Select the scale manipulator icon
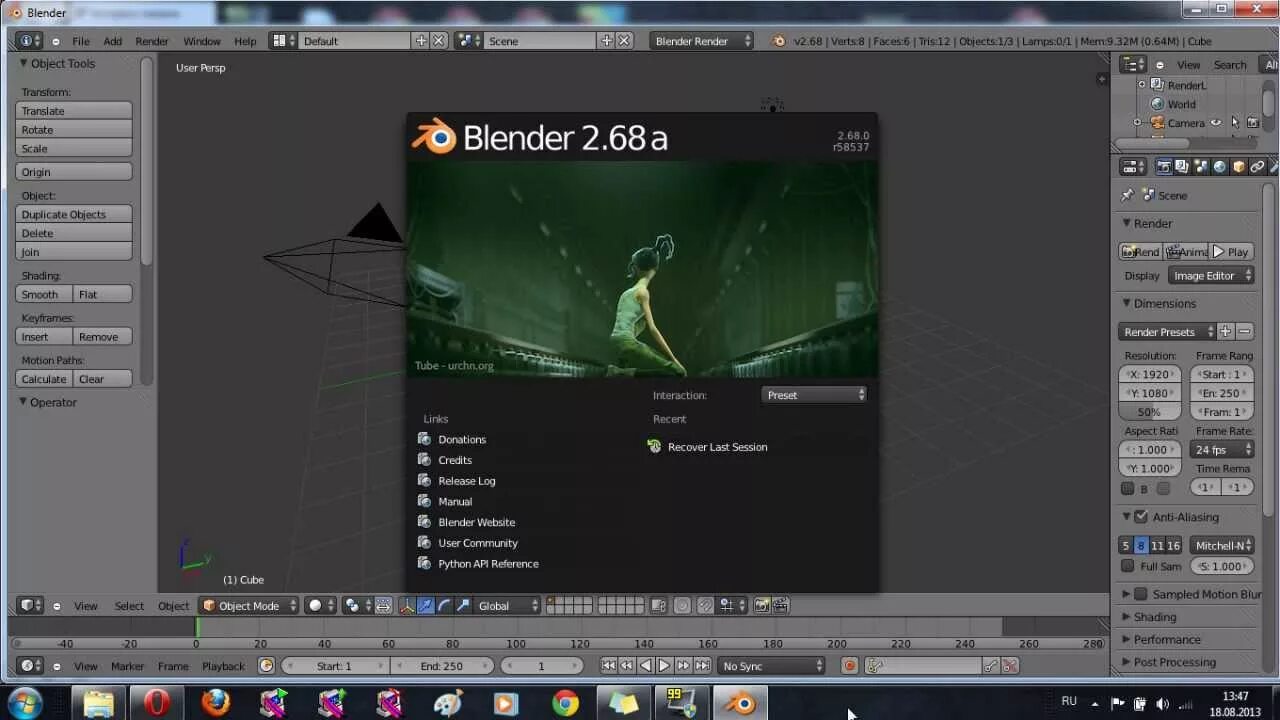 tap(462, 605)
